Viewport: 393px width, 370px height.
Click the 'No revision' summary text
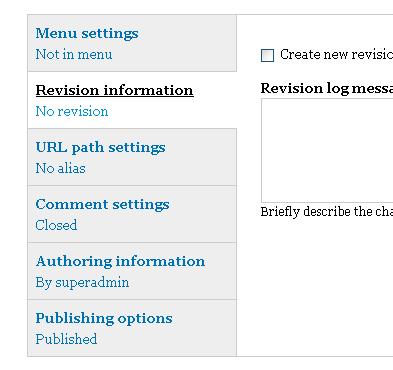click(72, 111)
